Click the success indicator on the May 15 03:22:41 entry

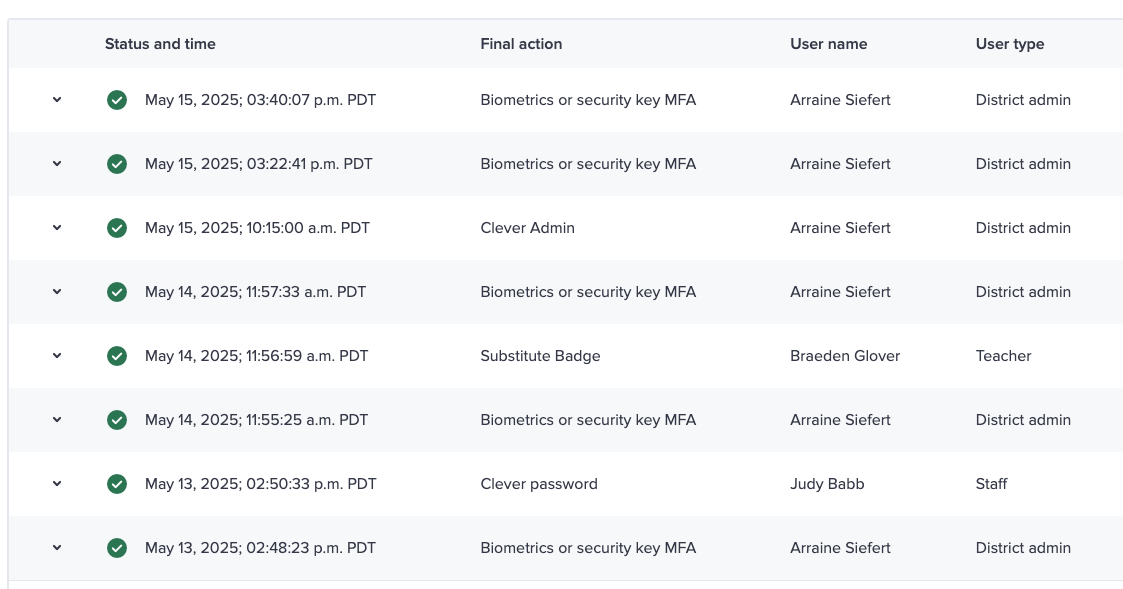point(117,163)
